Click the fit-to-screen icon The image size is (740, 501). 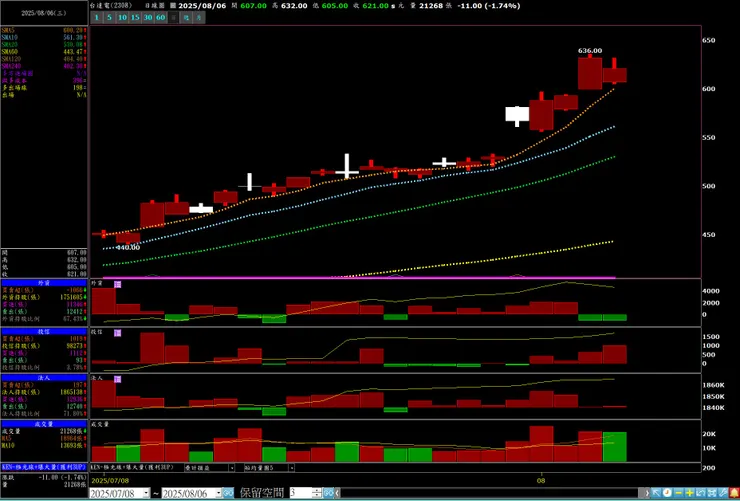coord(712,493)
